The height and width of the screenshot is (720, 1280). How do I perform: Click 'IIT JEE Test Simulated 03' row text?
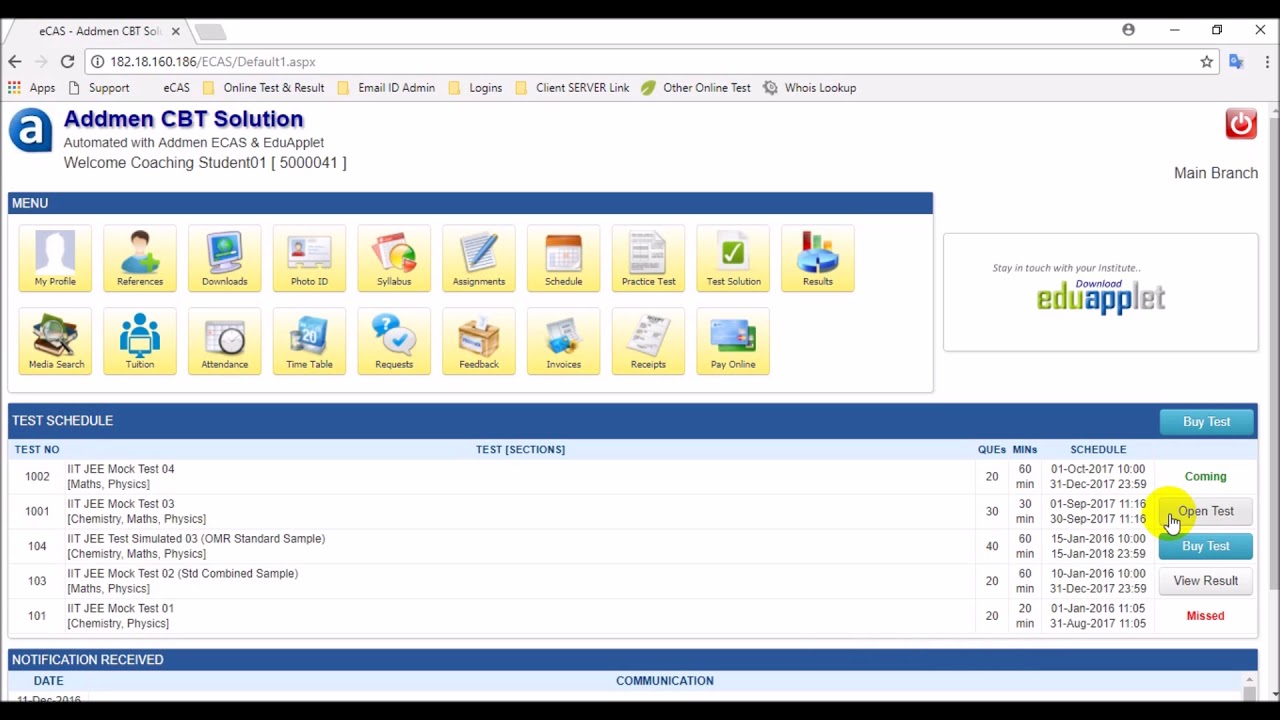tap(196, 539)
